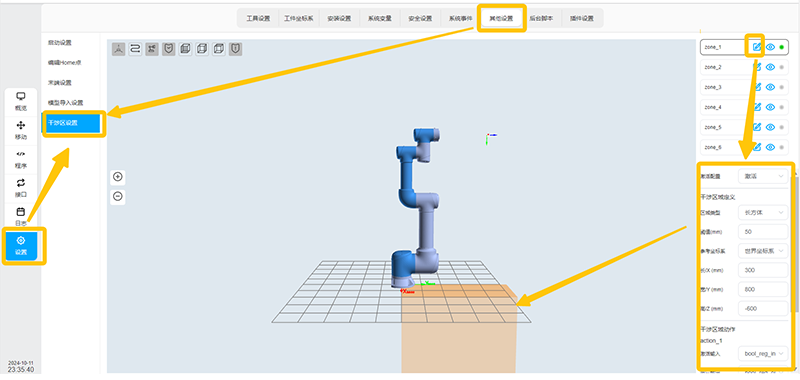Screen dimensions: 800x380
Task: Click the coordinate axes icon in the viewport toolbar
Action: point(118,49)
